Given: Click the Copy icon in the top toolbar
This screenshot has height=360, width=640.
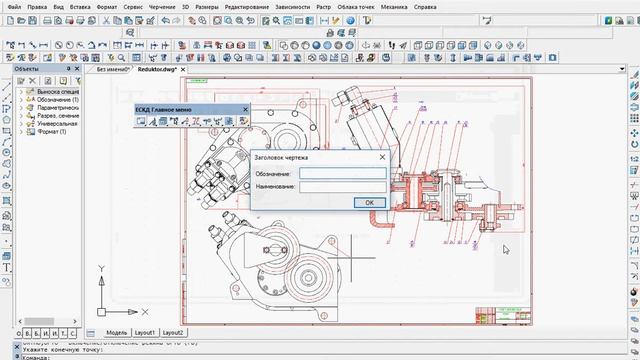Looking at the screenshot, I should (117, 20).
